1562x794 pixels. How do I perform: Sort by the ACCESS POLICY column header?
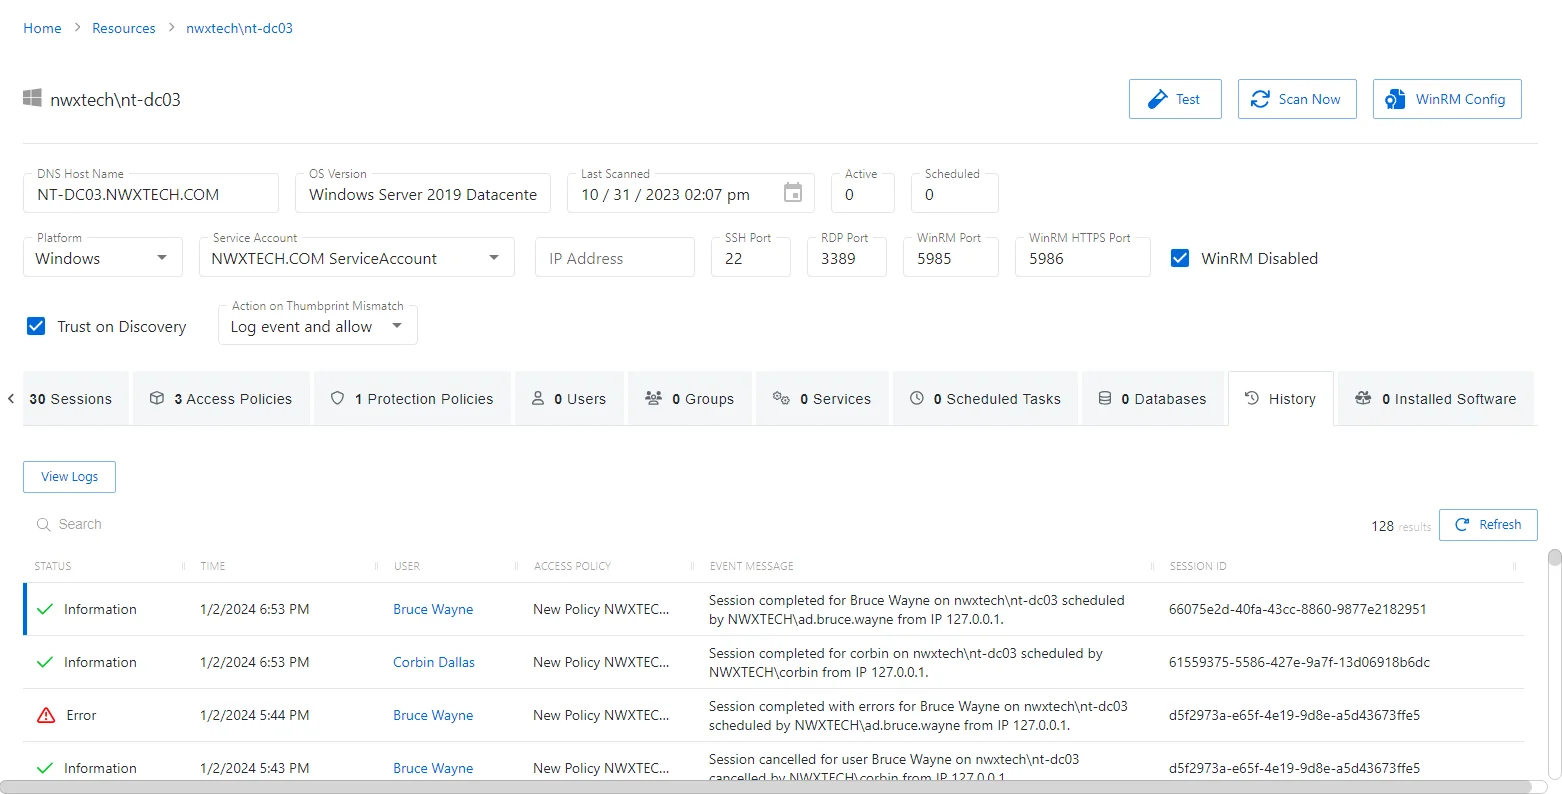[572, 566]
